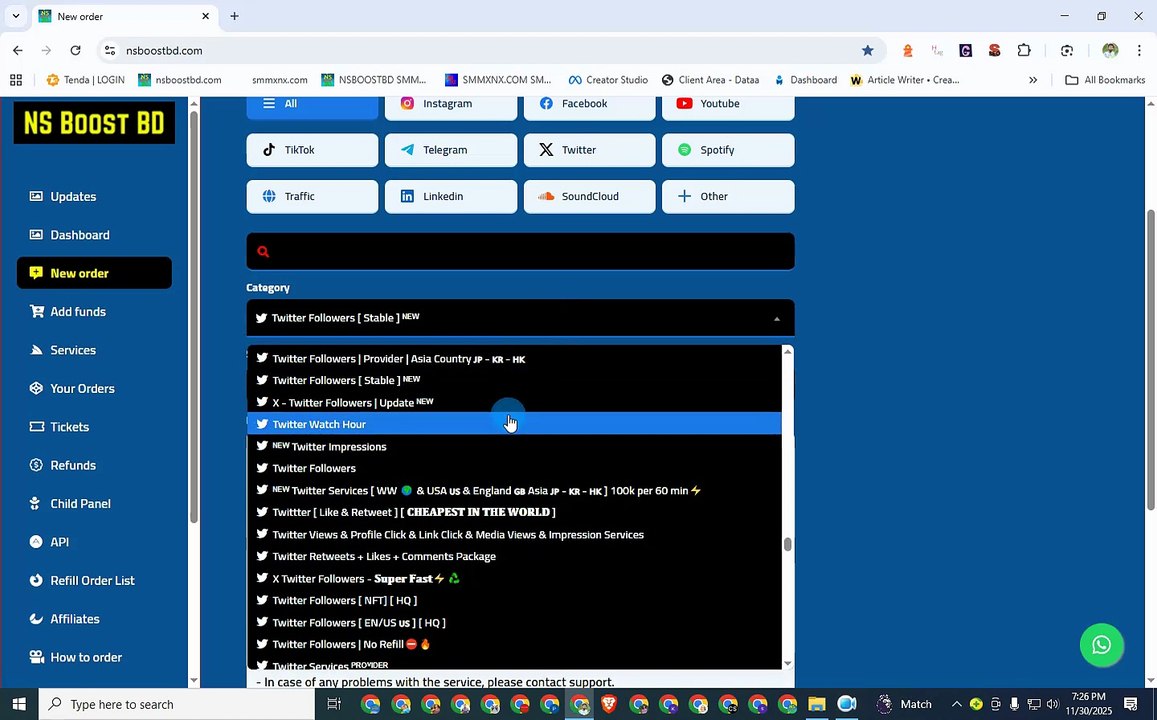Filter services by Spotify

pos(728,150)
